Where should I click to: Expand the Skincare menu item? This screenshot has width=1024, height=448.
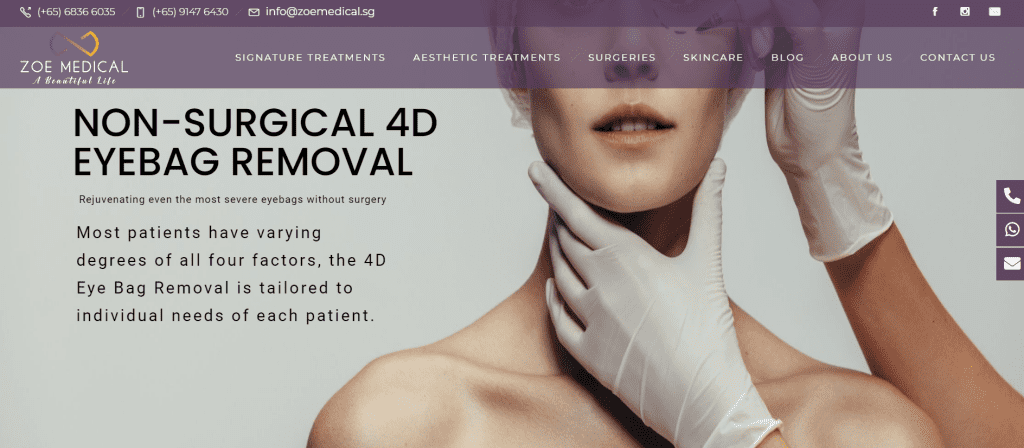coord(713,57)
